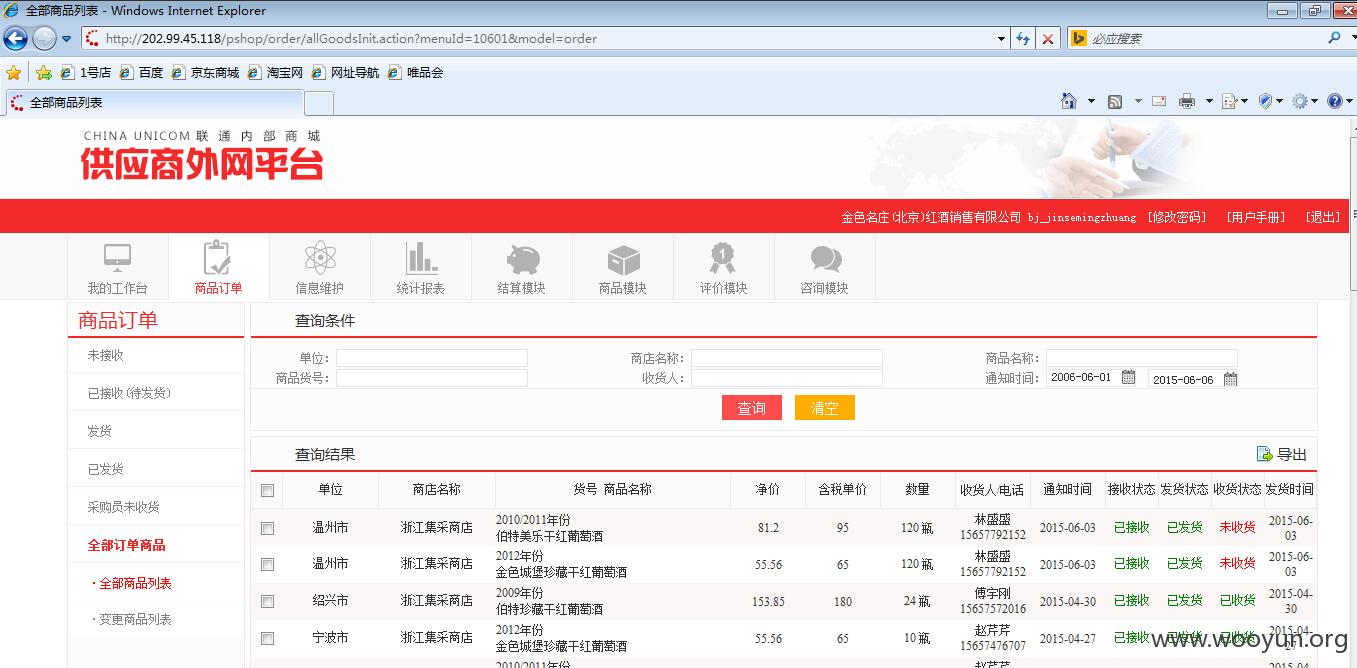Open the 唯品会 favorites link
The width and height of the screenshot is (1357, 668).
pyautogui.click(x=415, y=73)
